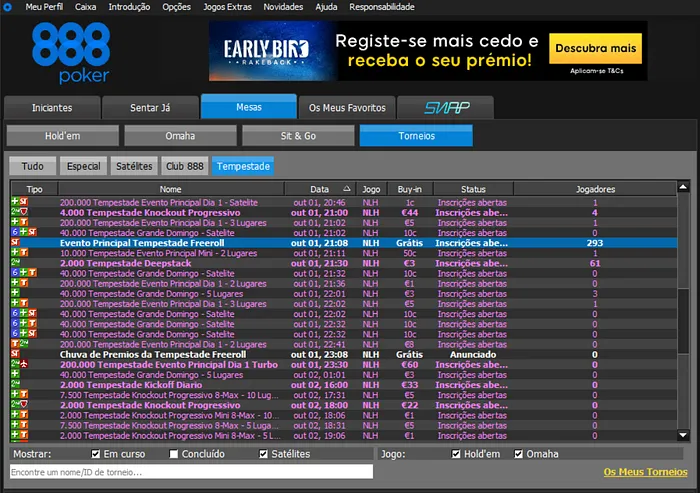
Task: Sort by the Status column header
Action: [473, 189]
